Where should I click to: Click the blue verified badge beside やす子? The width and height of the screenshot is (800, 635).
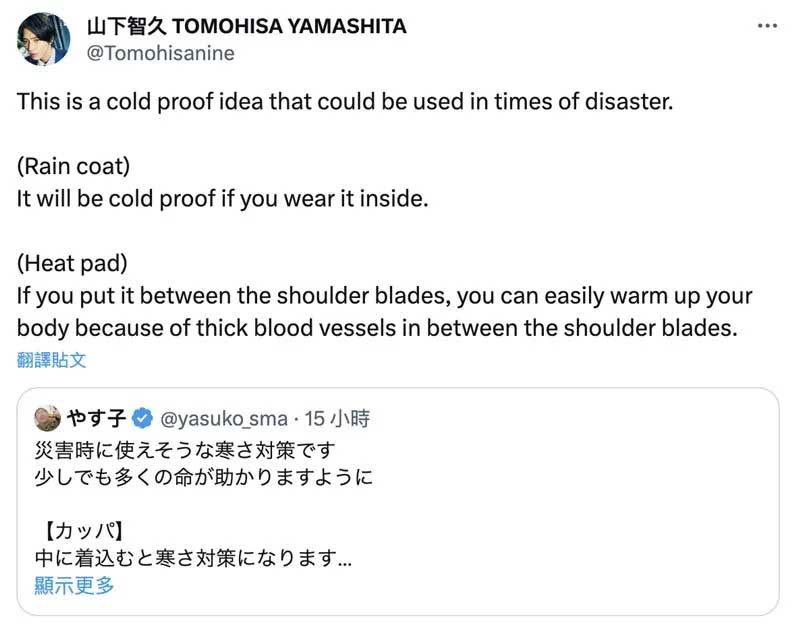coord(143,417)
